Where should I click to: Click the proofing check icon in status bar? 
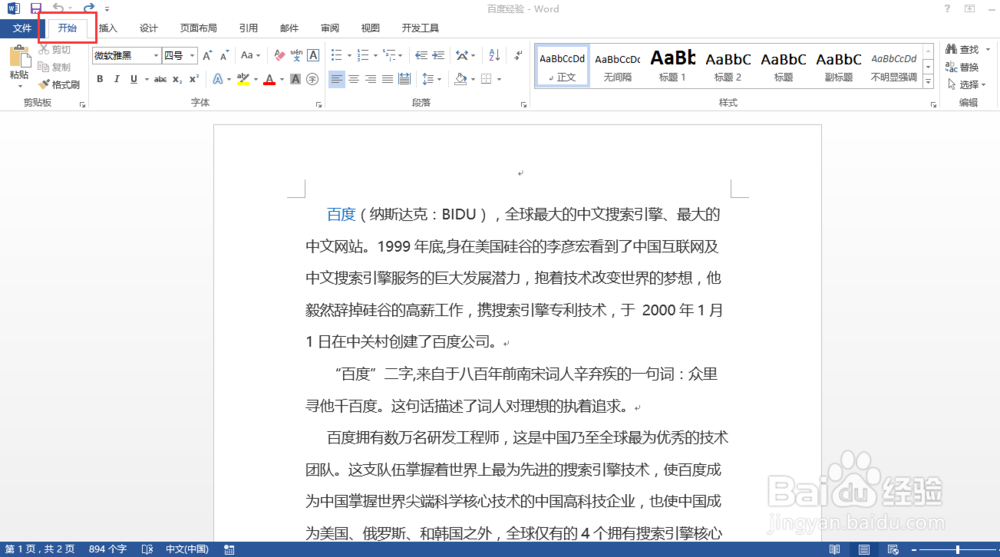pos(147,549)
